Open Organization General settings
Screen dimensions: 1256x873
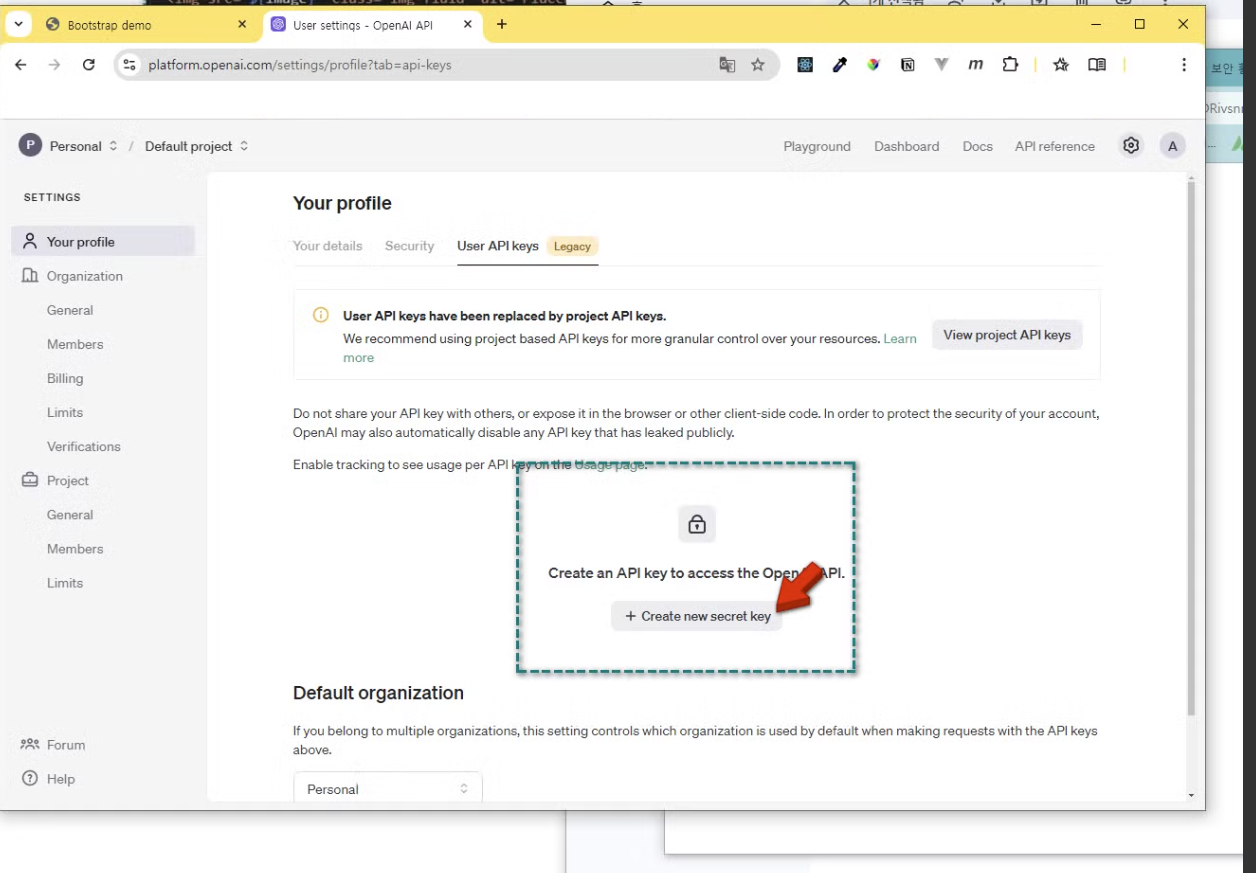[70, 310]
